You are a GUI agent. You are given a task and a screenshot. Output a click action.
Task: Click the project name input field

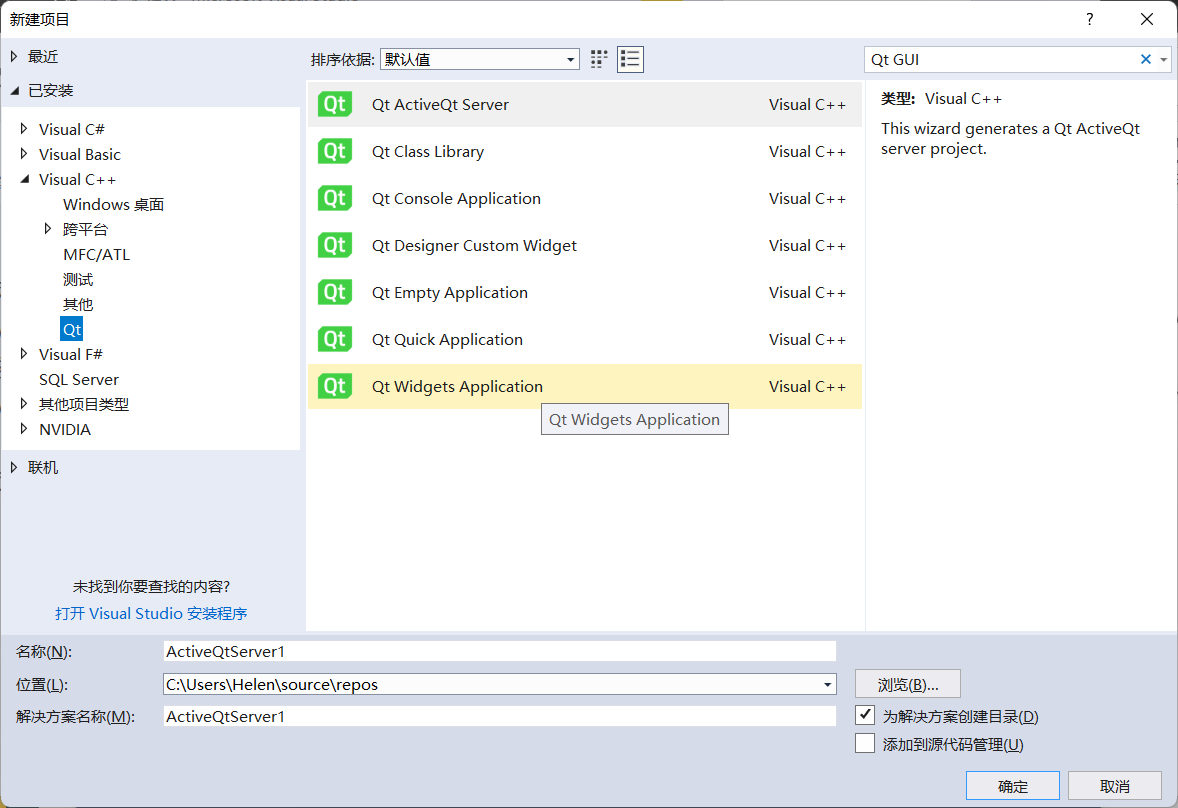500,651
